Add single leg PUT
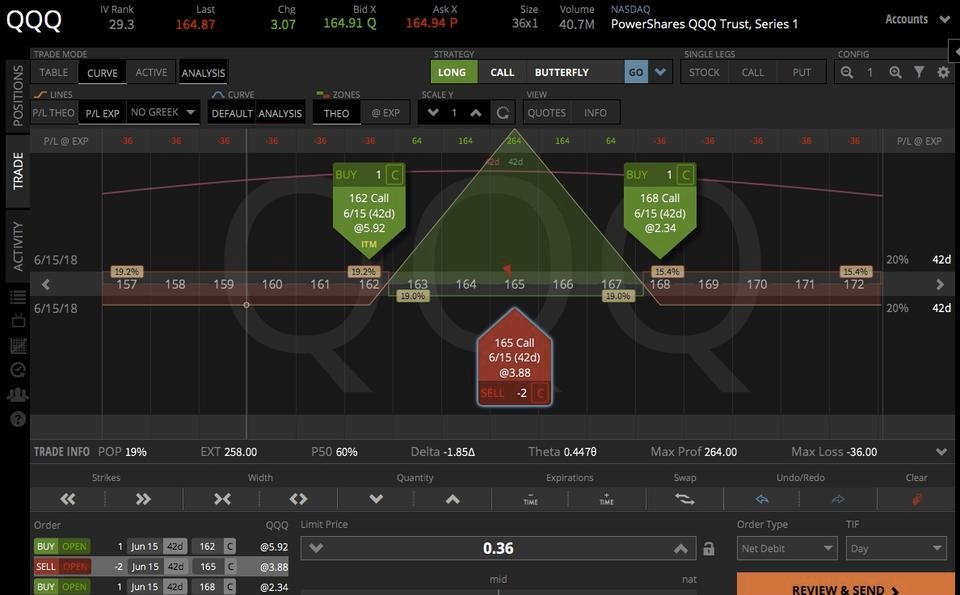The width and height of the screenshot is (960, 595). 801,72
